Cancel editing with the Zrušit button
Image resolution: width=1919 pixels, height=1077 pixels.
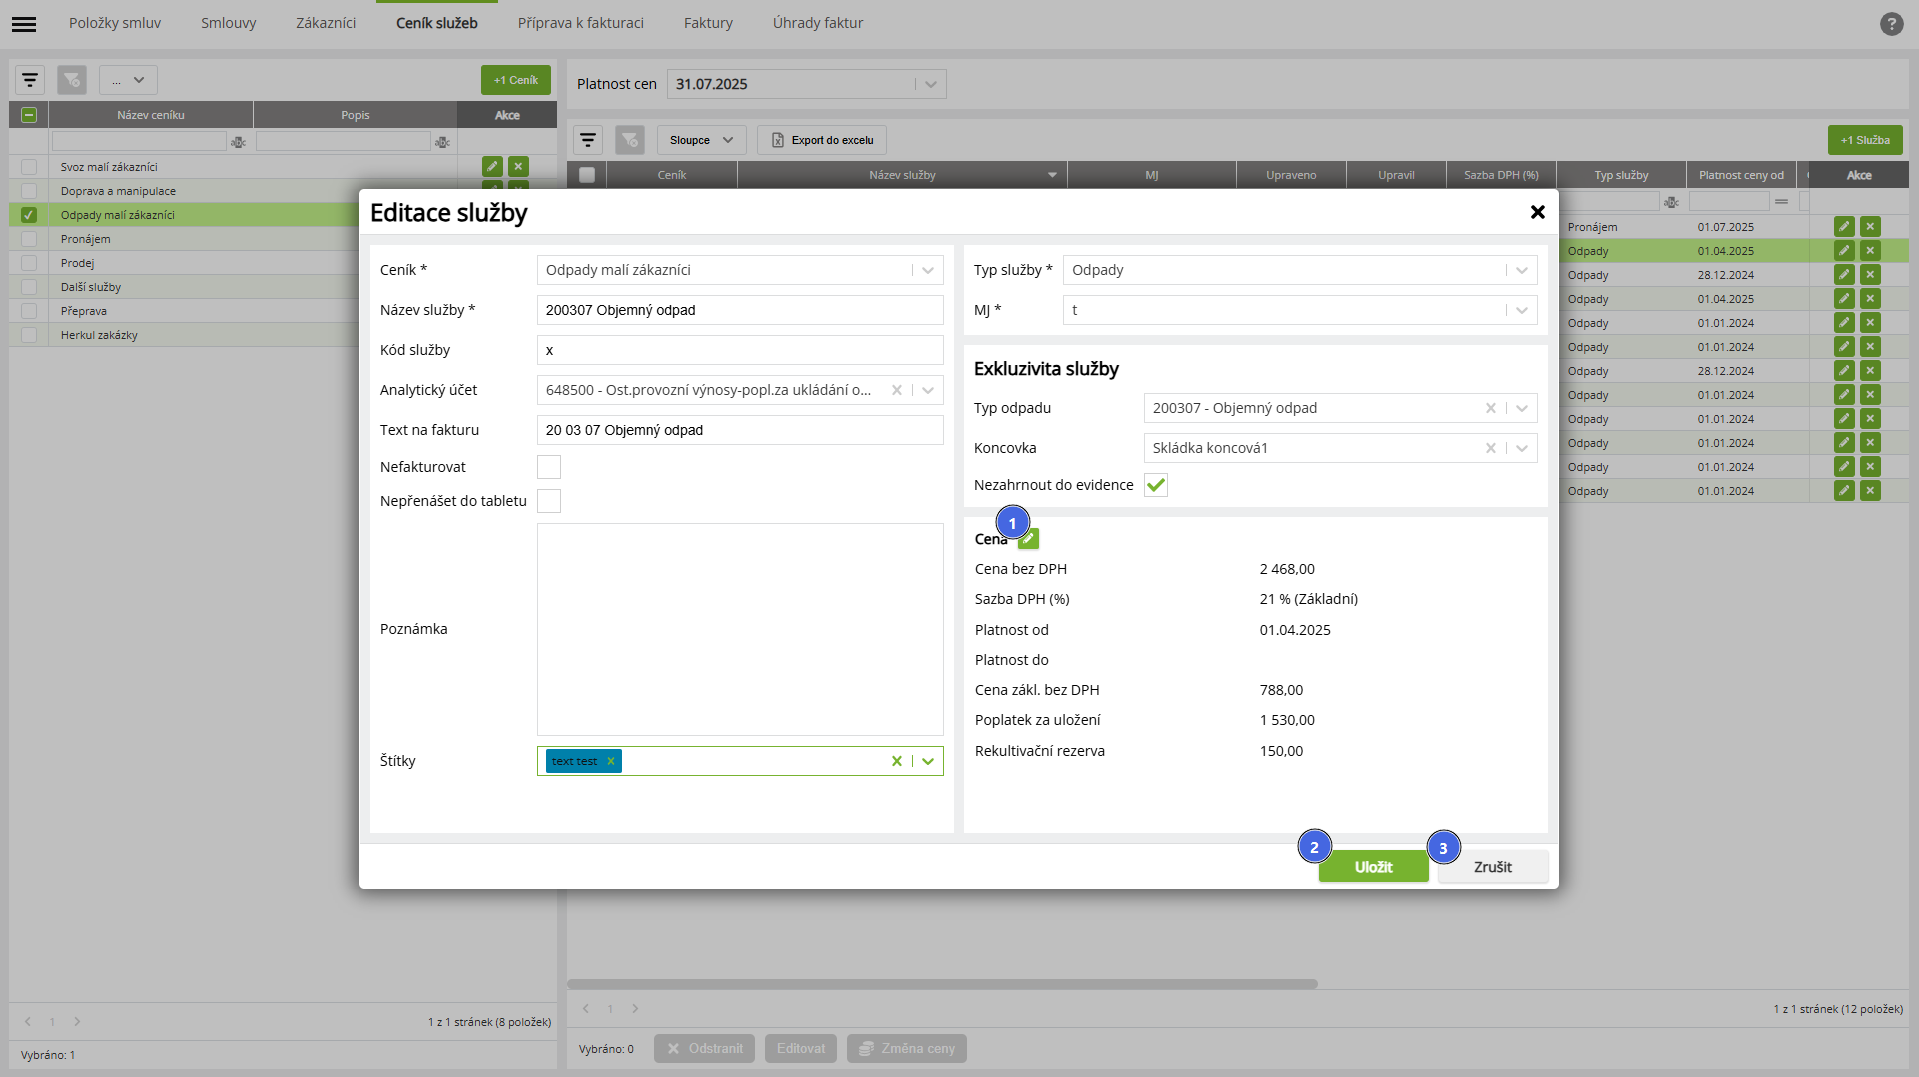pos(1492,867)
